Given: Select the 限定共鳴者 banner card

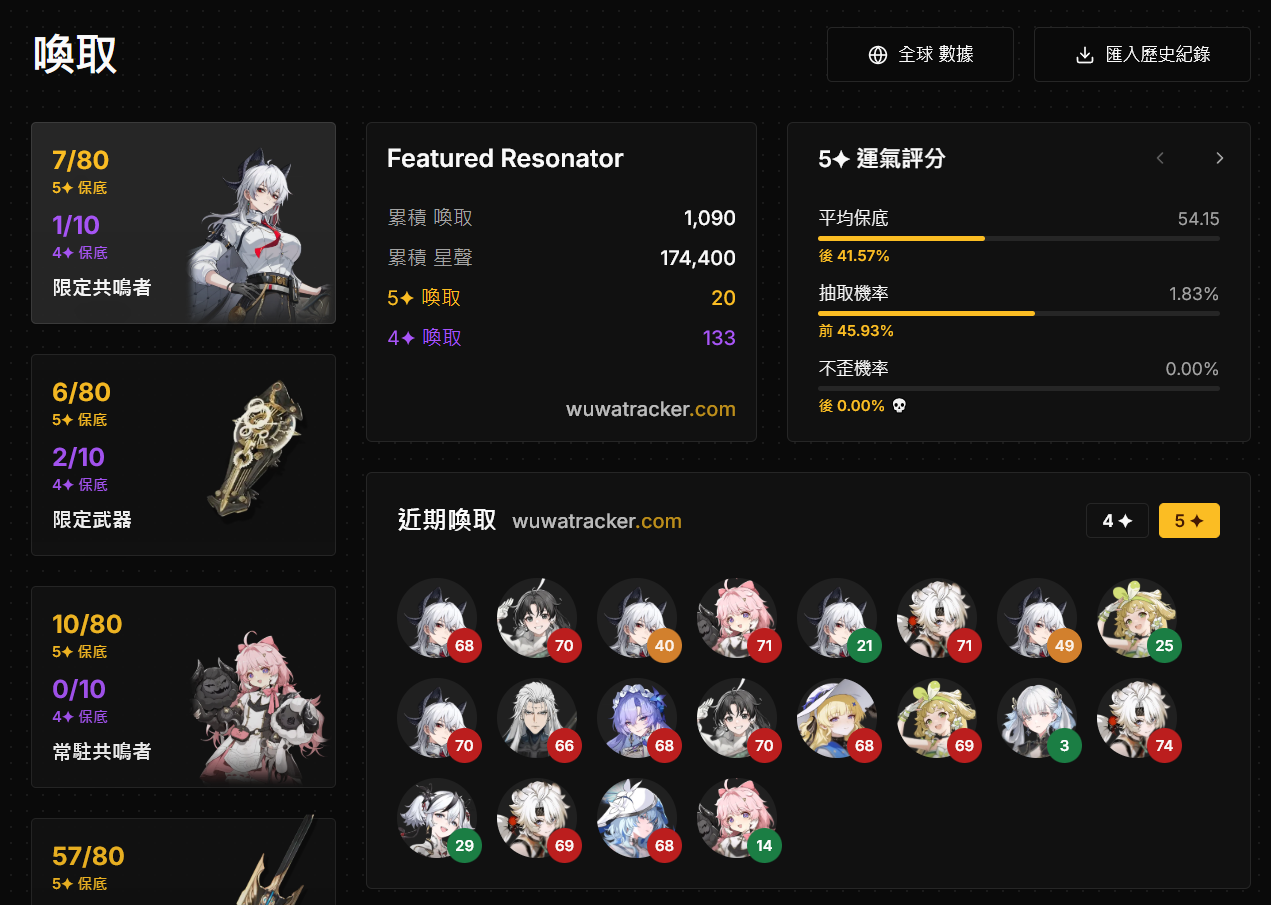Looking at the screenshot, I should coord(183,223).
